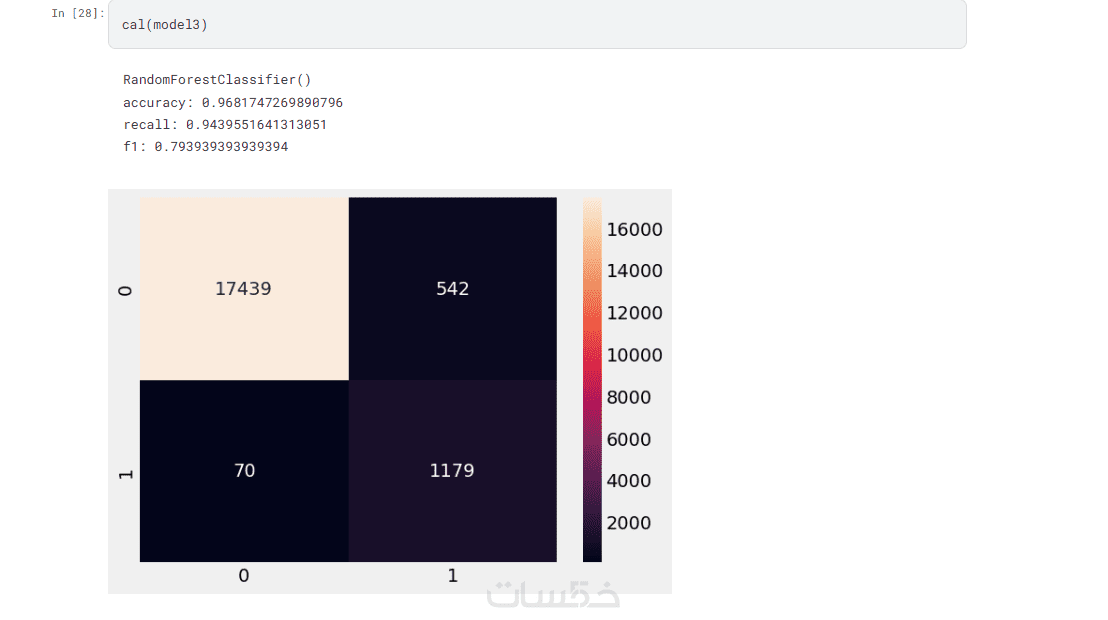This screenshot has width=1108, height=620.
Task: Click the x-axis label 0 below the heatmap
Action: click(x=244, y=576)
